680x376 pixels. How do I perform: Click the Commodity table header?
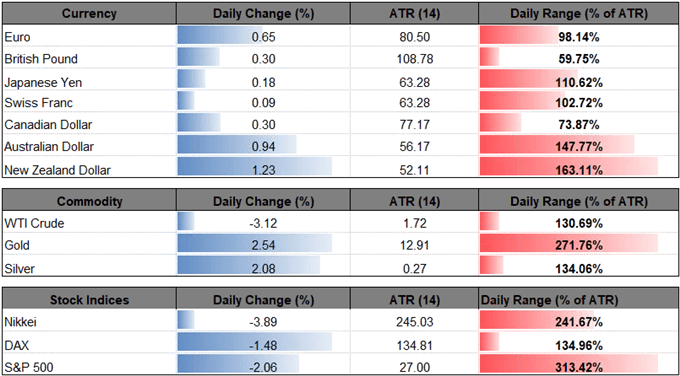[89, 201]
